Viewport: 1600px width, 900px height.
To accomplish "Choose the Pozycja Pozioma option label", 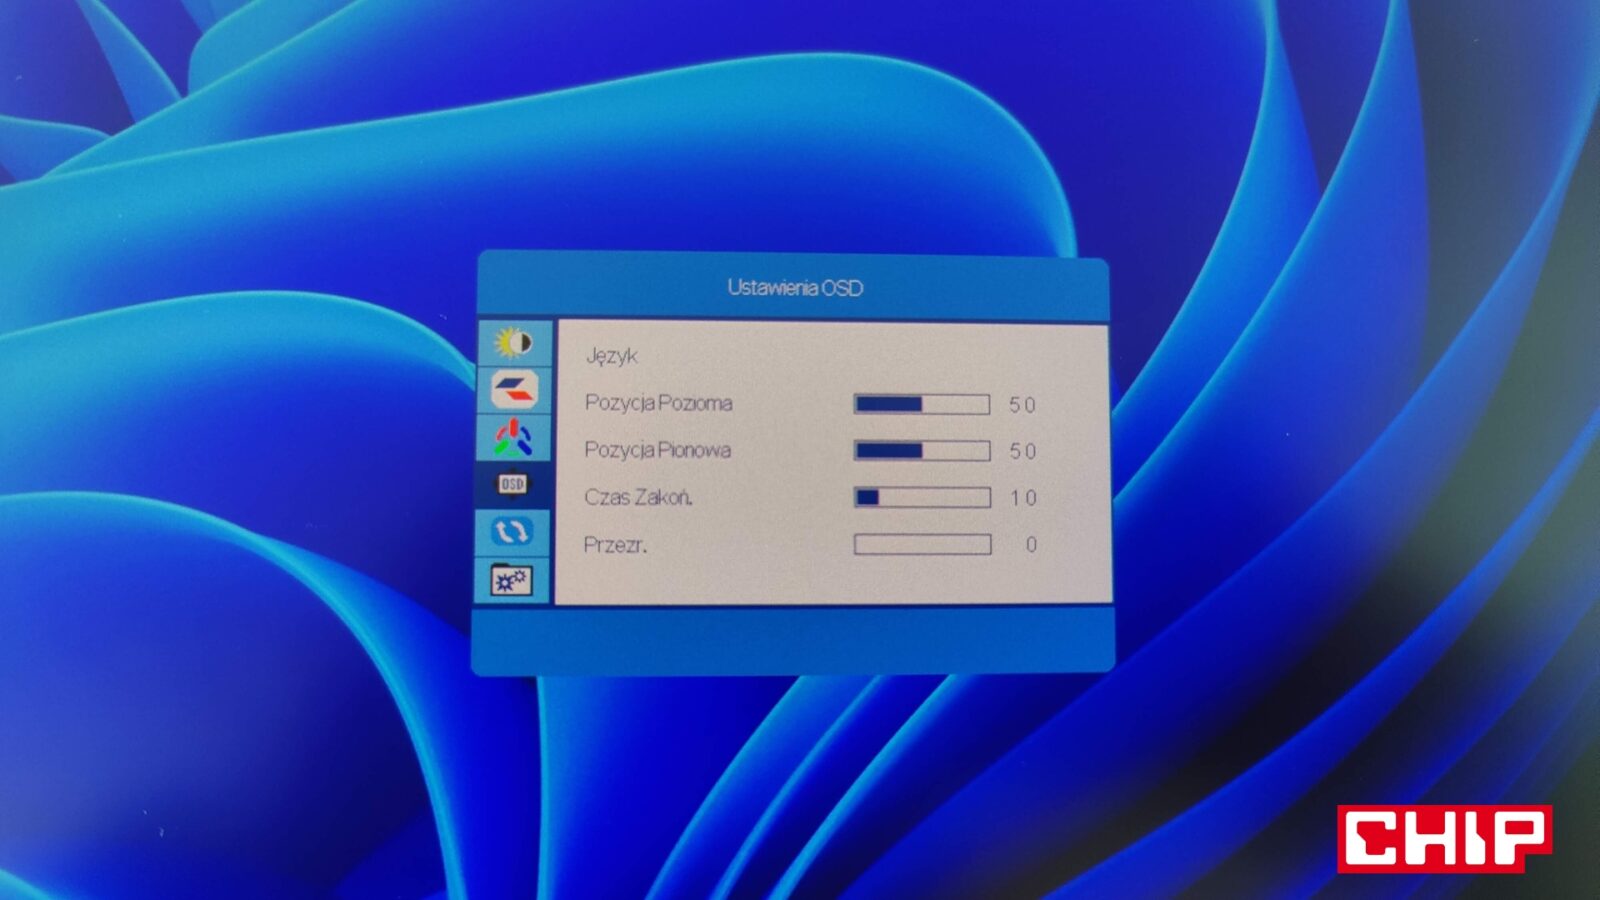I will [658, 403].
